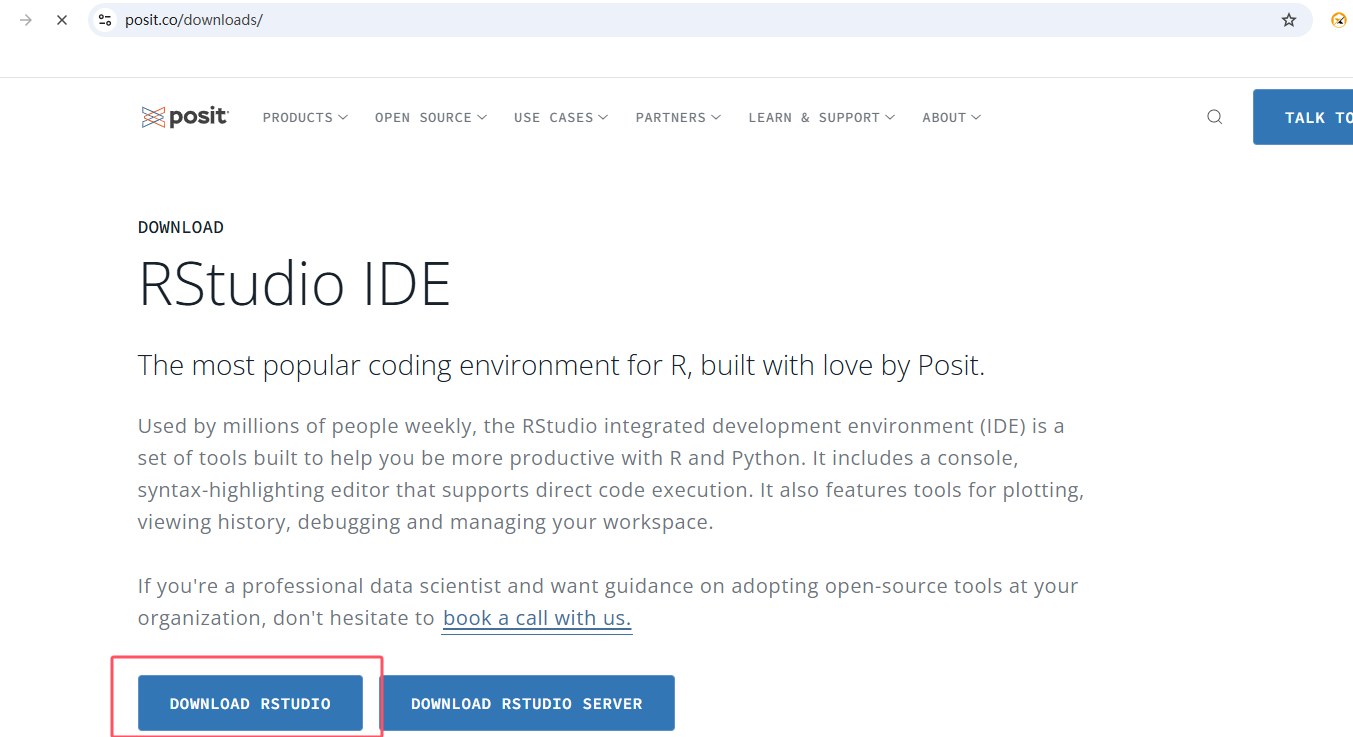Click the Download RStudio button

[x=250, y=703]
